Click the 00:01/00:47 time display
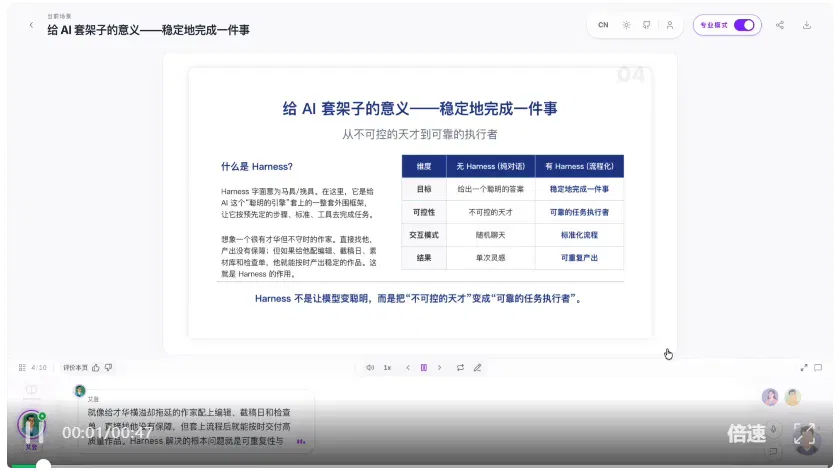The width and height of the screenshot is (835, 471). click(107, 433)
